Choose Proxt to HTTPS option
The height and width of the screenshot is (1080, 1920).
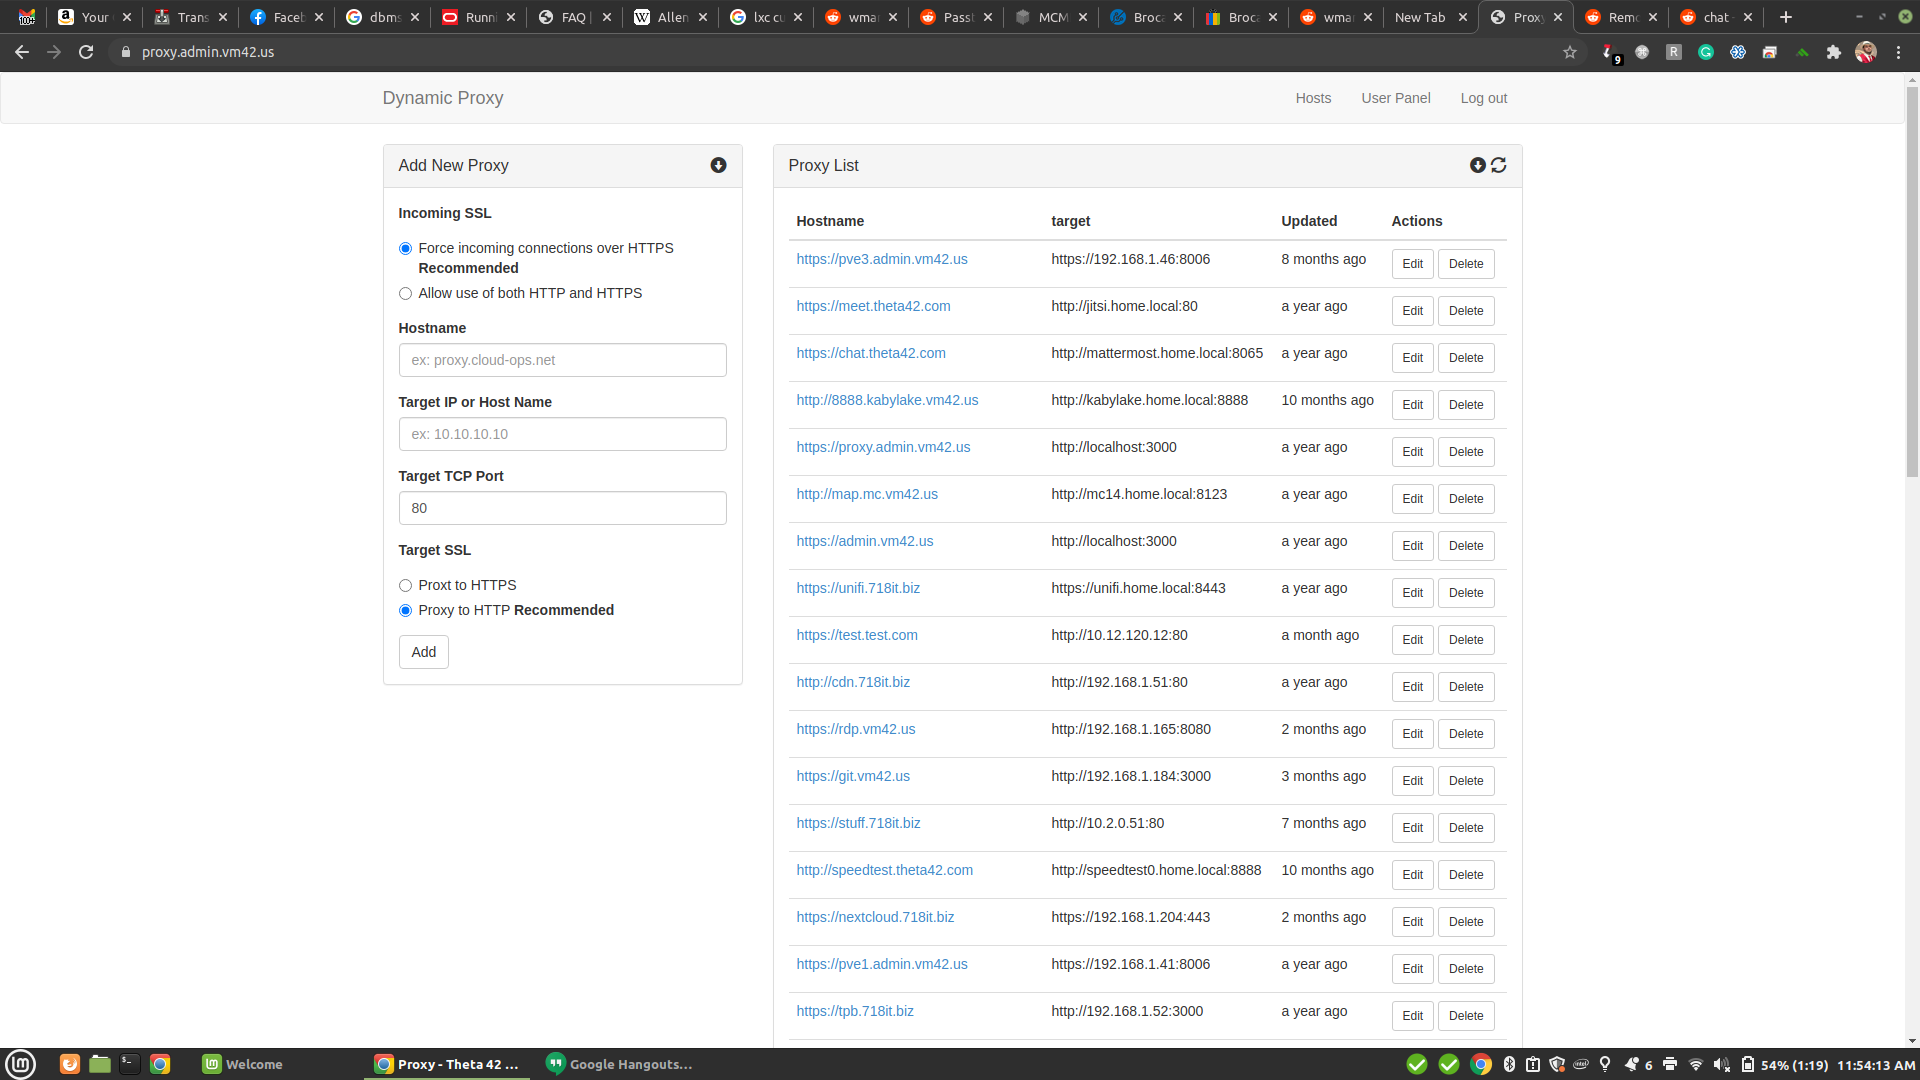pos(405,585)
